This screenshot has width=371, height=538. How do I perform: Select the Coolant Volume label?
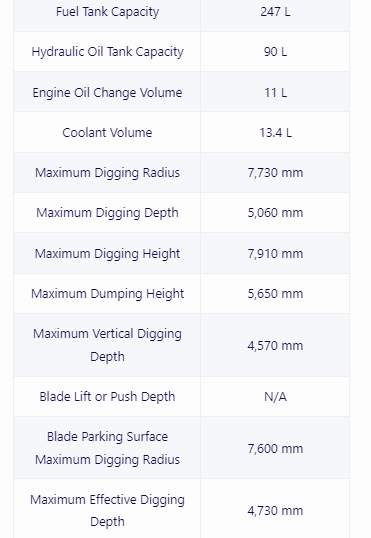107,132
